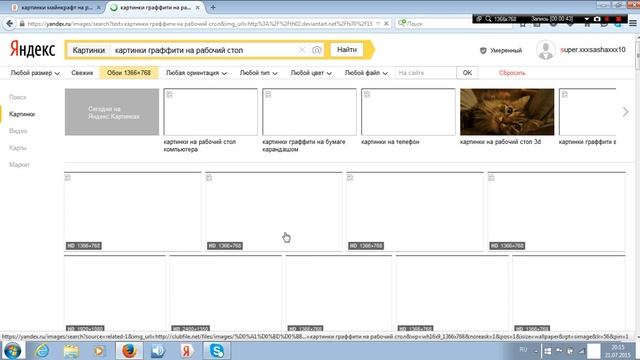Click the taskbar clock showing 20:15
Viewport: 640px width, 360px height.
tap(617, 351)
